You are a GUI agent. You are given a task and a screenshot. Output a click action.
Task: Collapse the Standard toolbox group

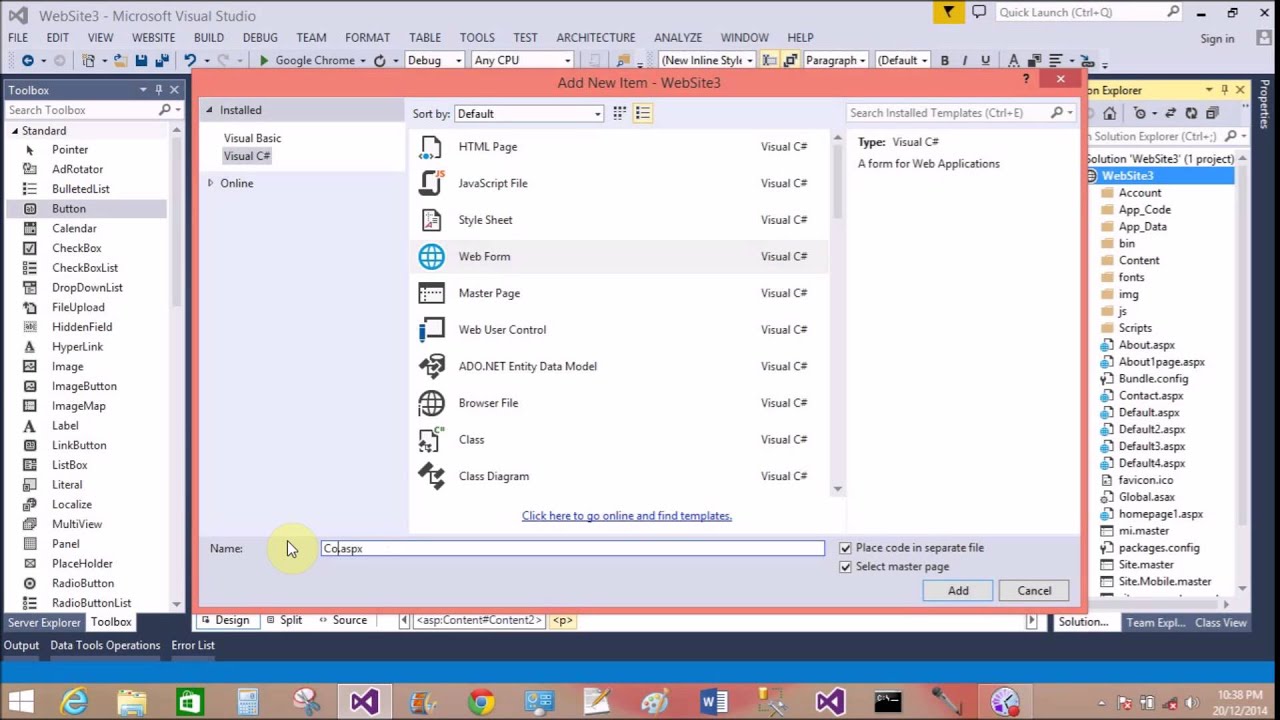pos(15,131)
